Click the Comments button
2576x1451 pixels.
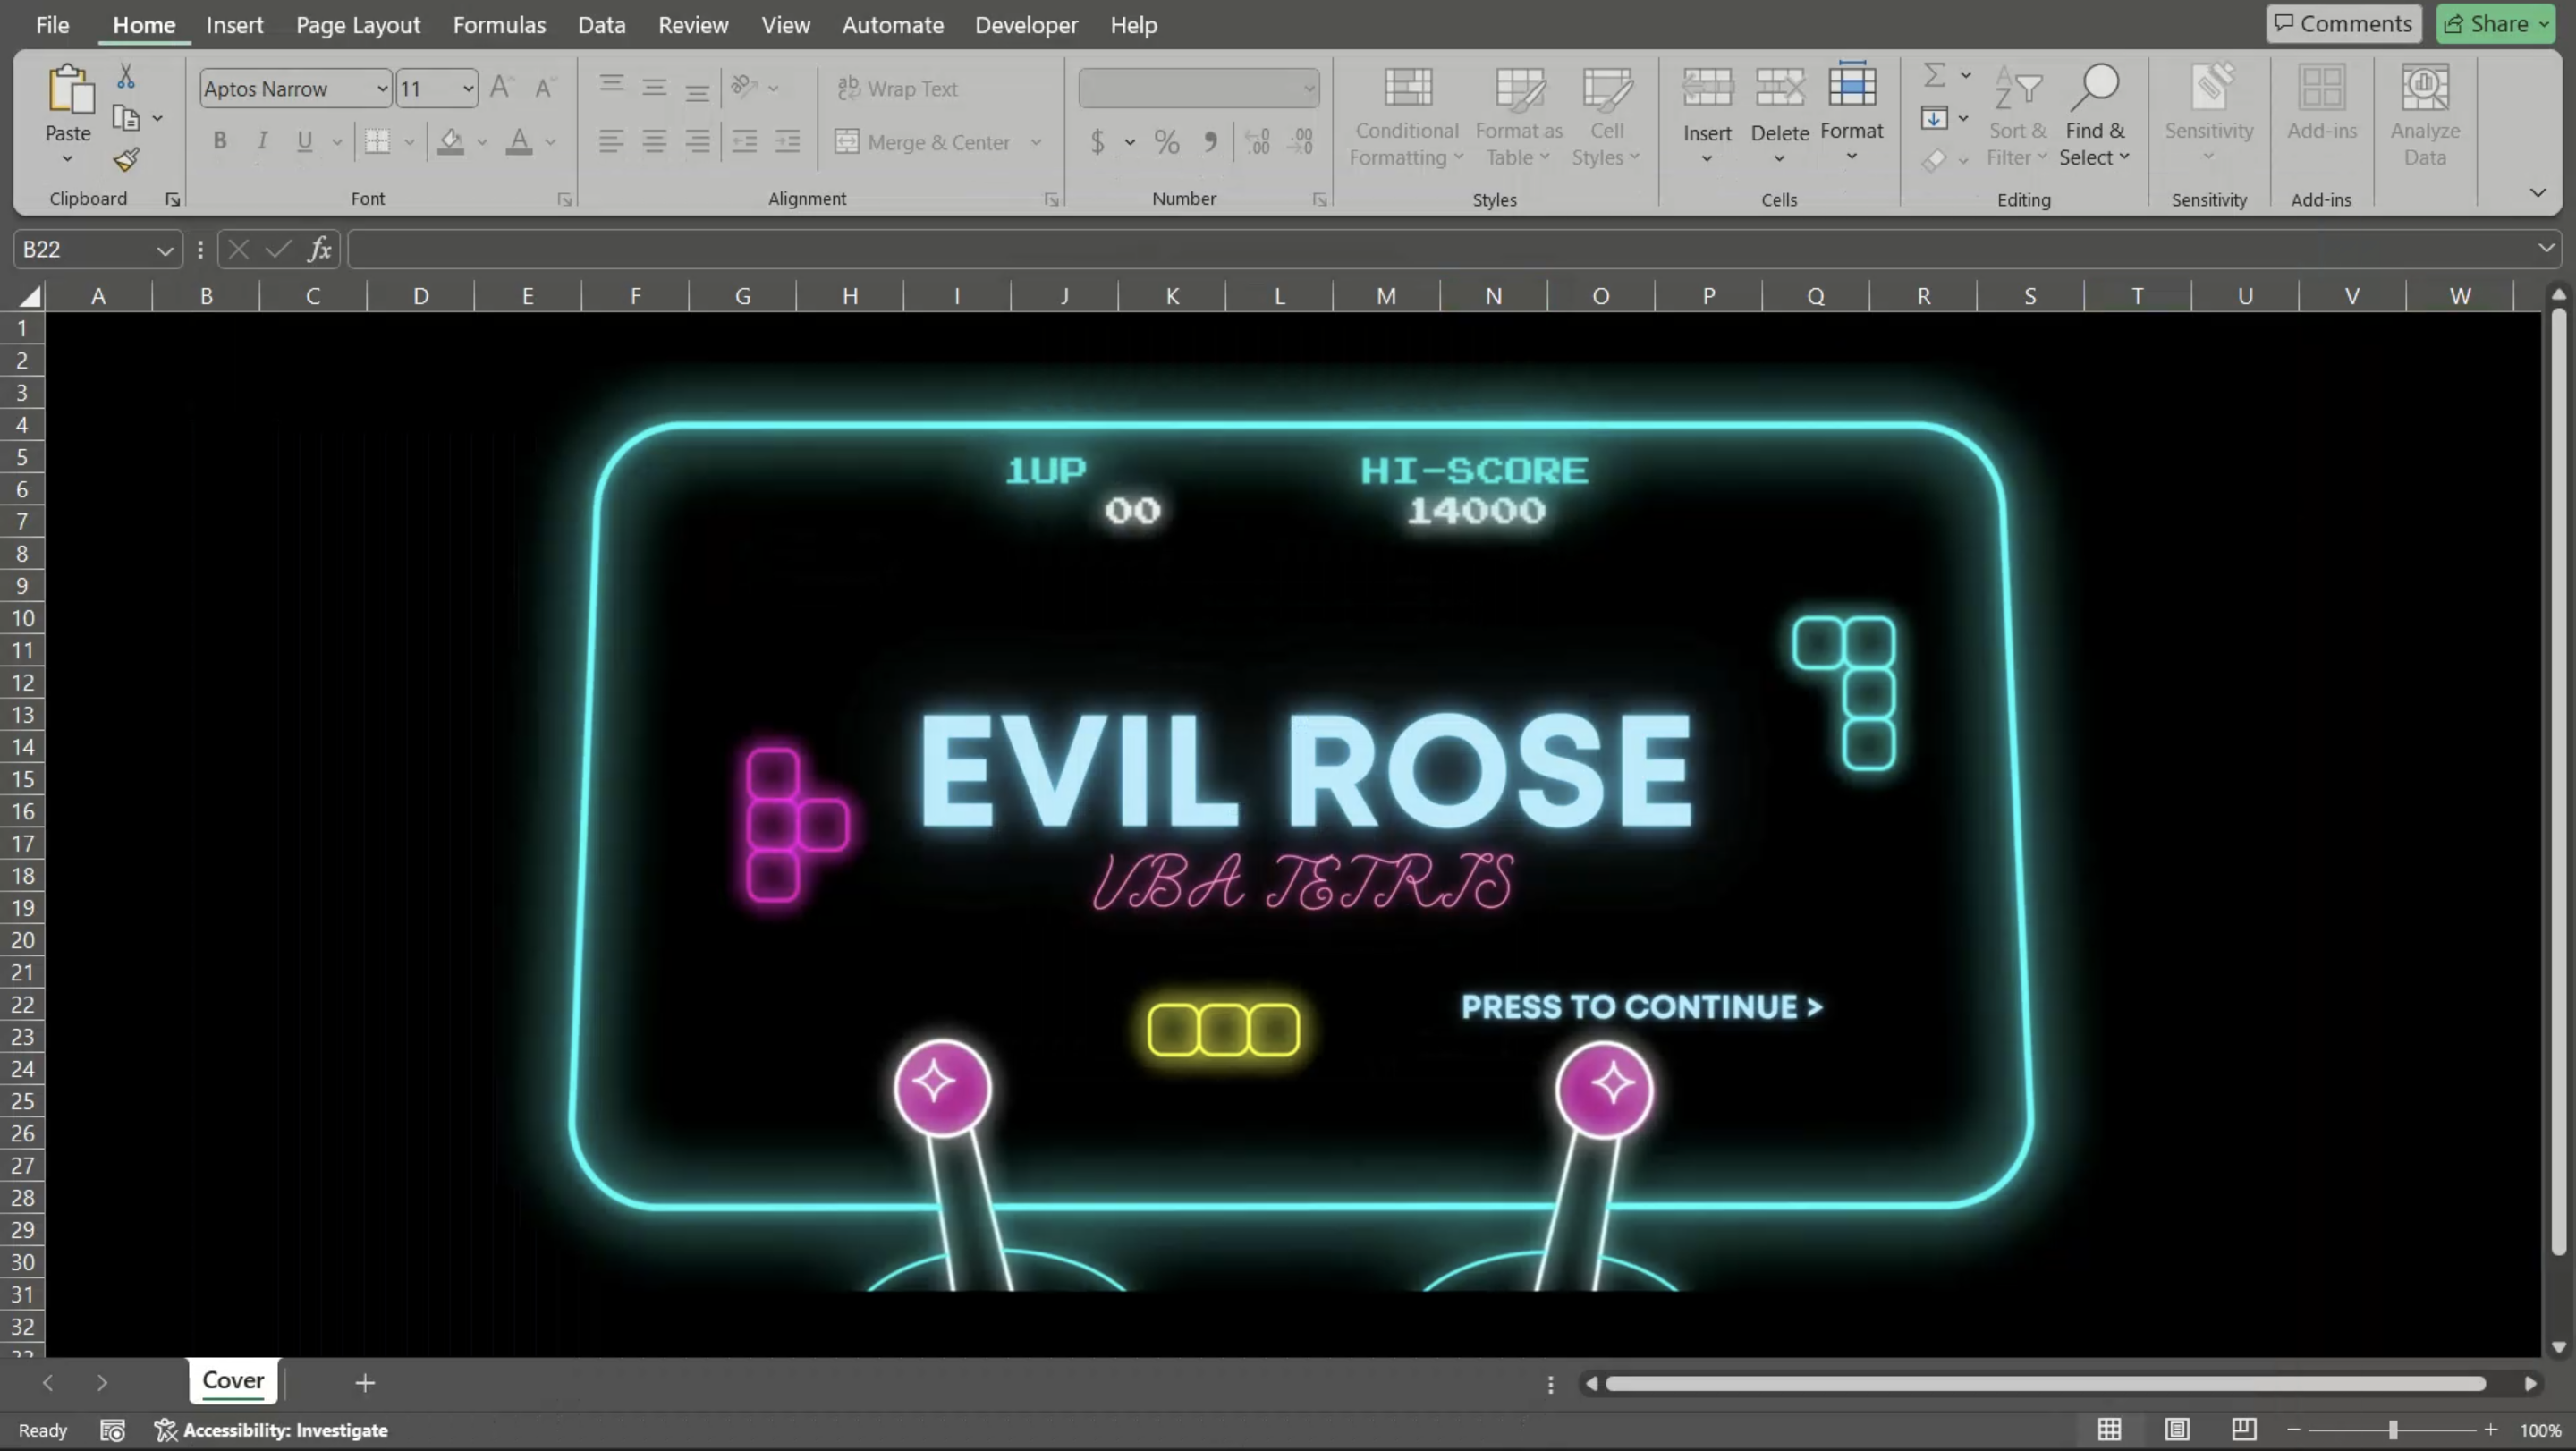2343,24
